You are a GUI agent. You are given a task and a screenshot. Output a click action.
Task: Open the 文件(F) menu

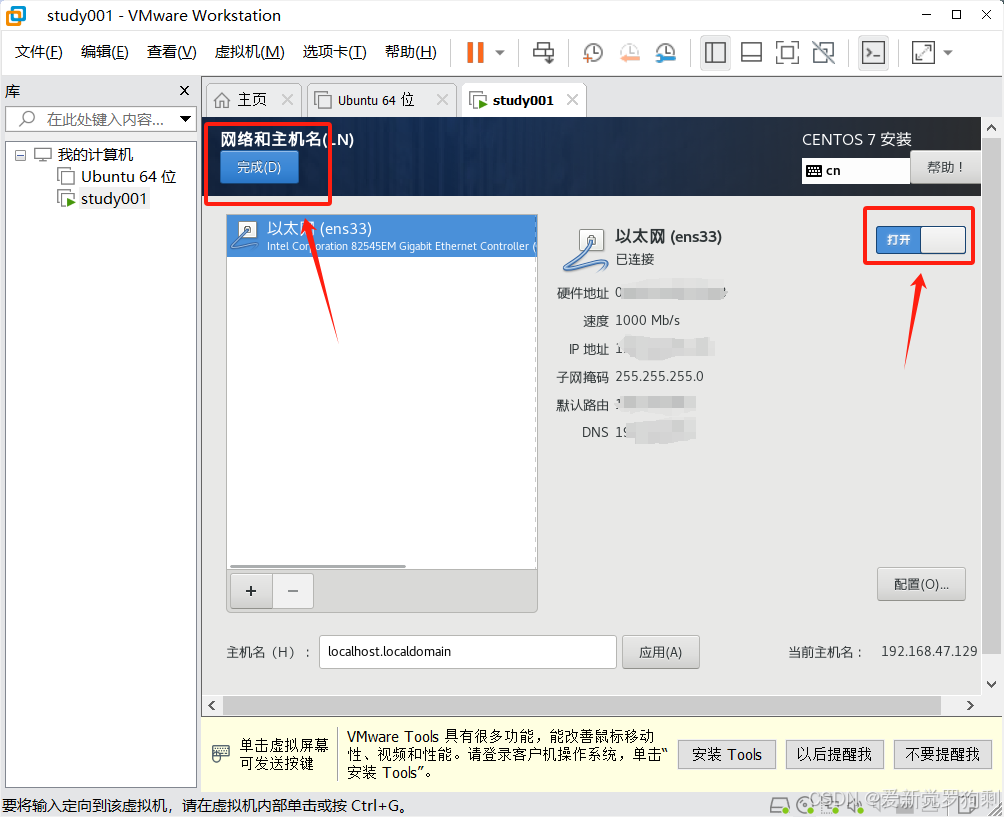(x=38, y=52)
